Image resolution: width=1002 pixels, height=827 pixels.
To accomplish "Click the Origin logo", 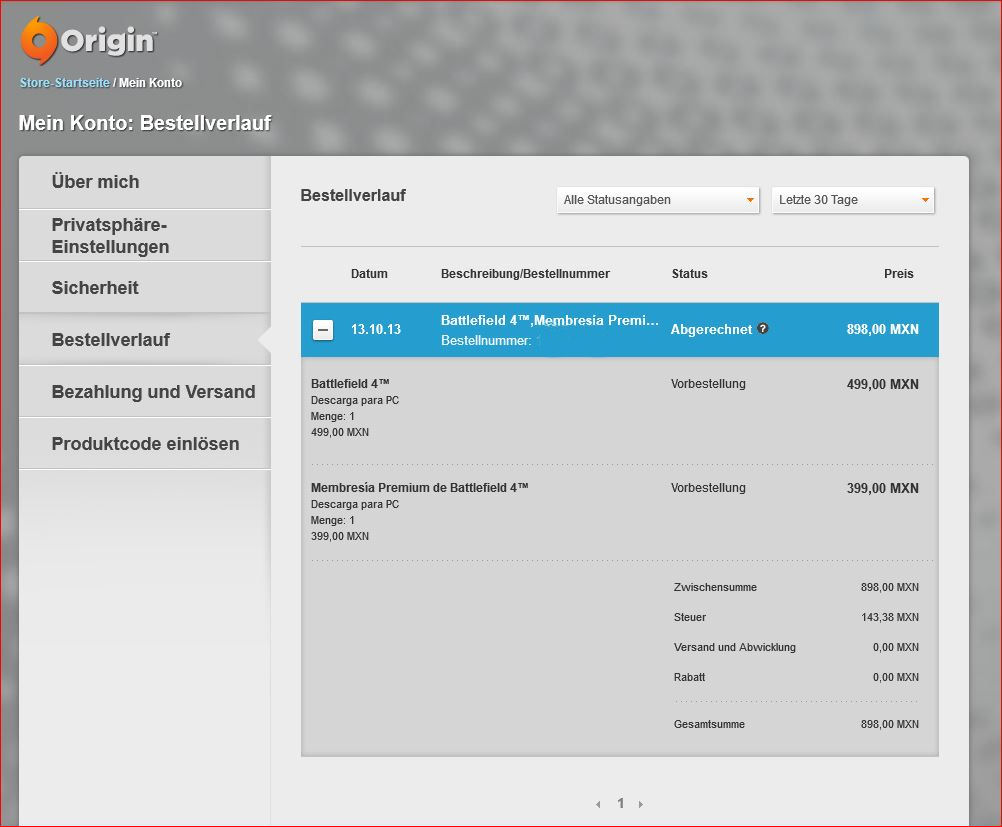I will [x=88, y=41].
